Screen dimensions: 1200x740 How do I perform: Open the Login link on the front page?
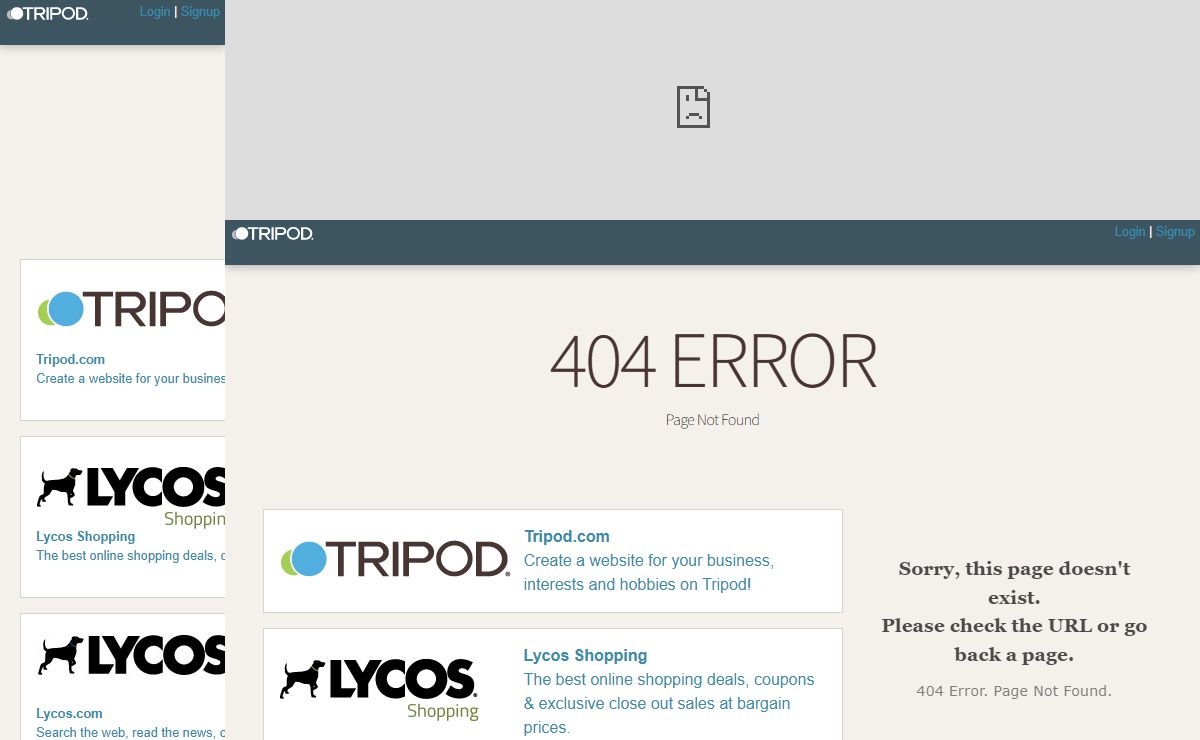pos(1130,232)
